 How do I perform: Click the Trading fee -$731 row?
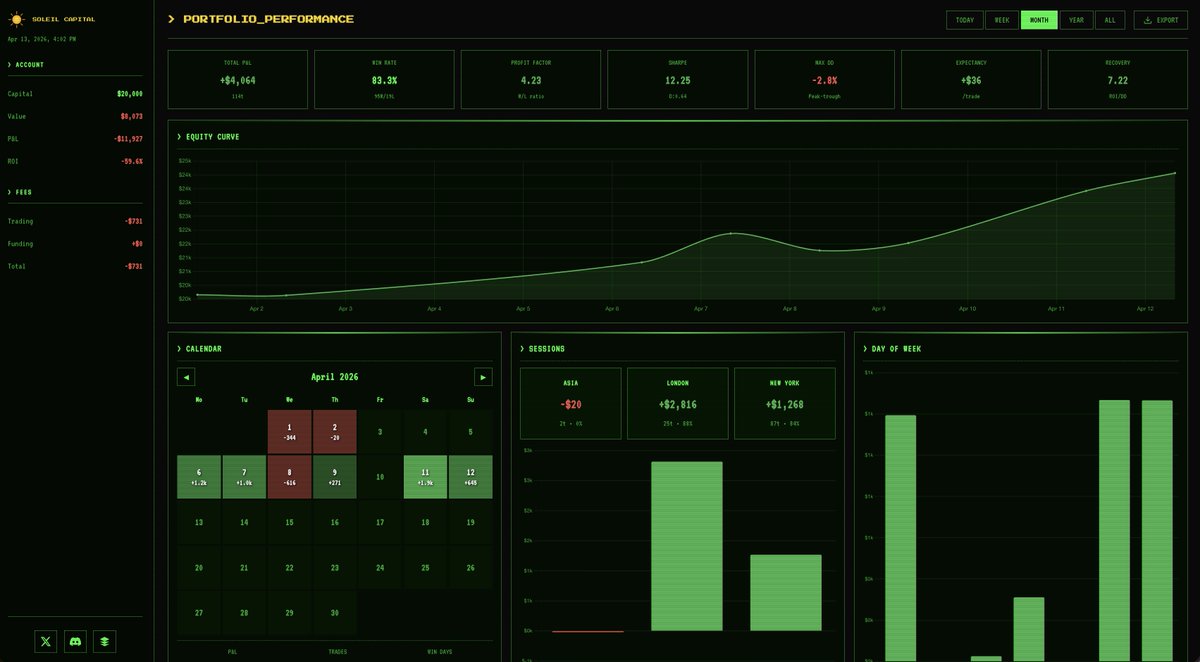(x=75, y=221)
